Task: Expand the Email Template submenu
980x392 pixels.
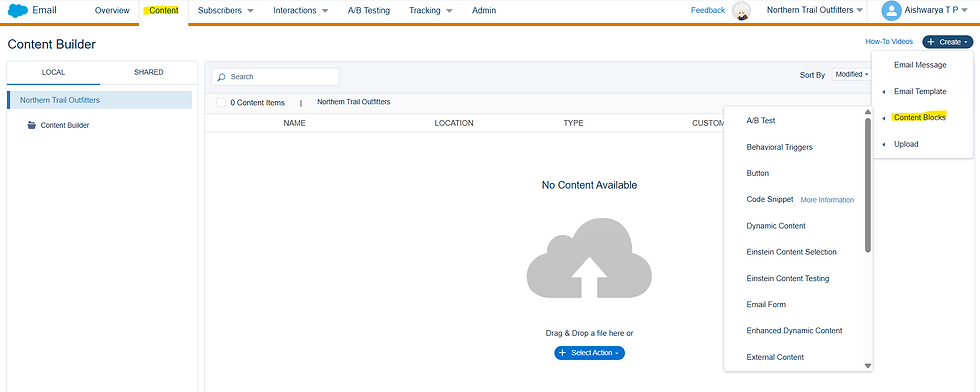Action: click(919, 91)
